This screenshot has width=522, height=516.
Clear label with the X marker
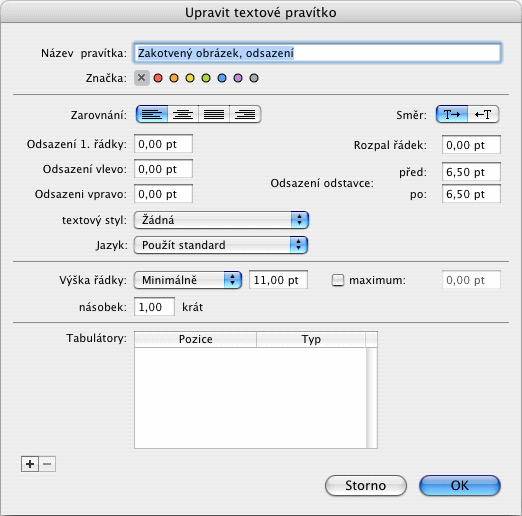142,78
